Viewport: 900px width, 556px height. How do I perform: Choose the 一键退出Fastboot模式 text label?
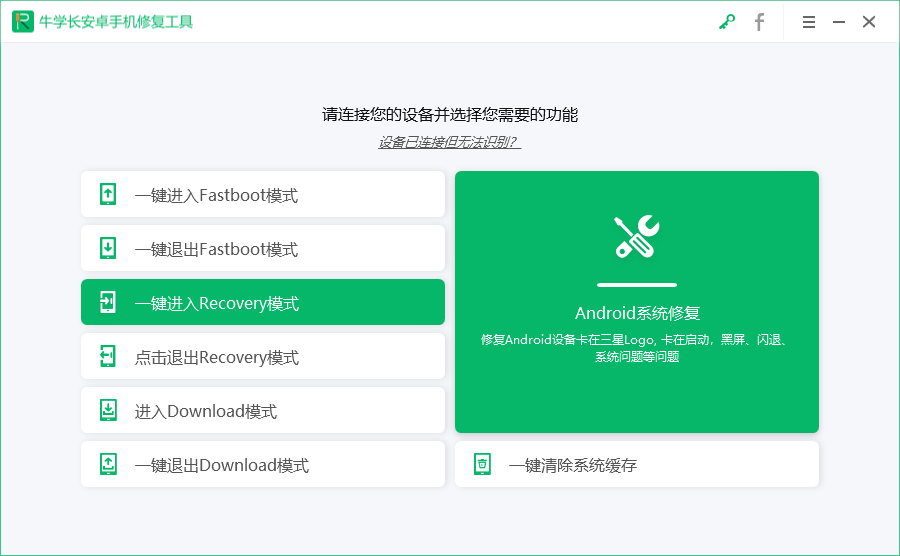(x=216, y=249)
